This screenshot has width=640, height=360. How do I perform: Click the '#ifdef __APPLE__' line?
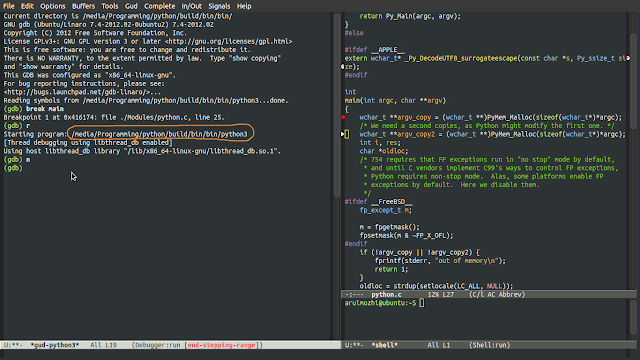(374, 50)
